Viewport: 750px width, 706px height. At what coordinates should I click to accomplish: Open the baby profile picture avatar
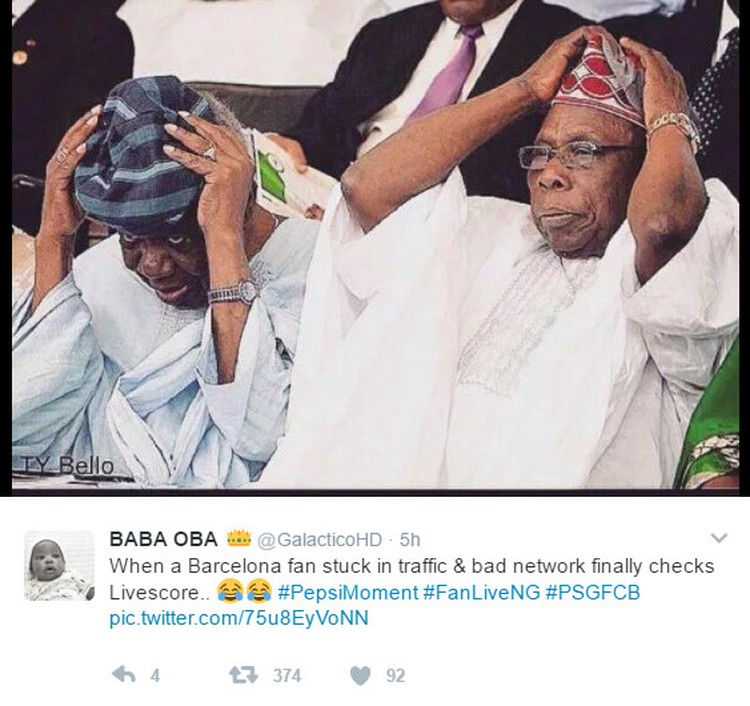[x=60, y=565]
